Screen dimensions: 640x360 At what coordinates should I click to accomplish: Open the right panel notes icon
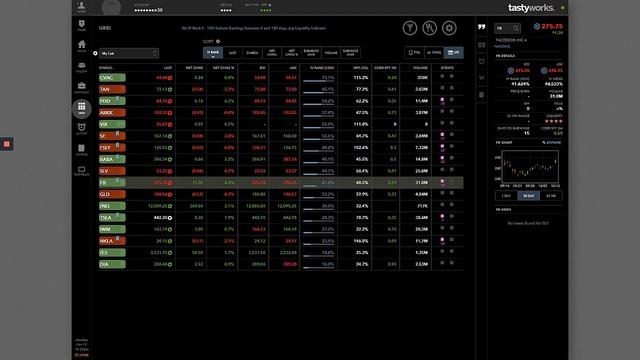[x=482, y=95]
